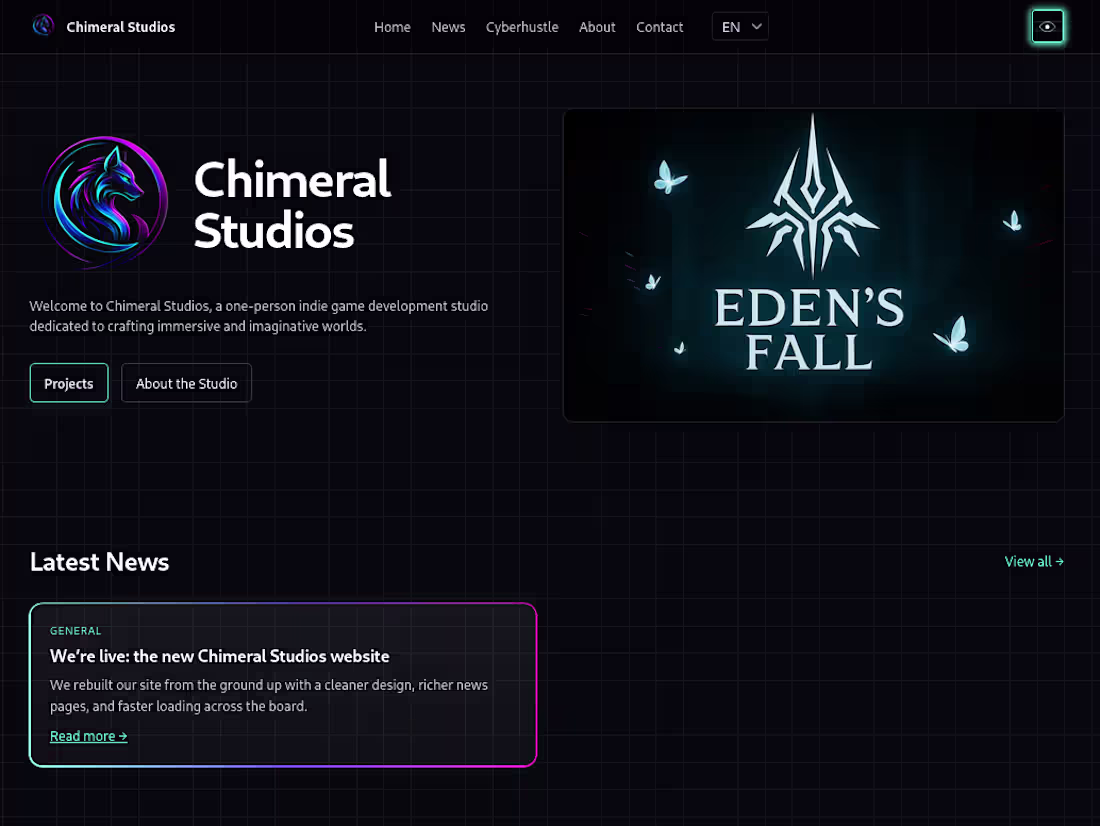Open the Cyberhustle nav item
1100x826 pixels.
tap(522, 27)
